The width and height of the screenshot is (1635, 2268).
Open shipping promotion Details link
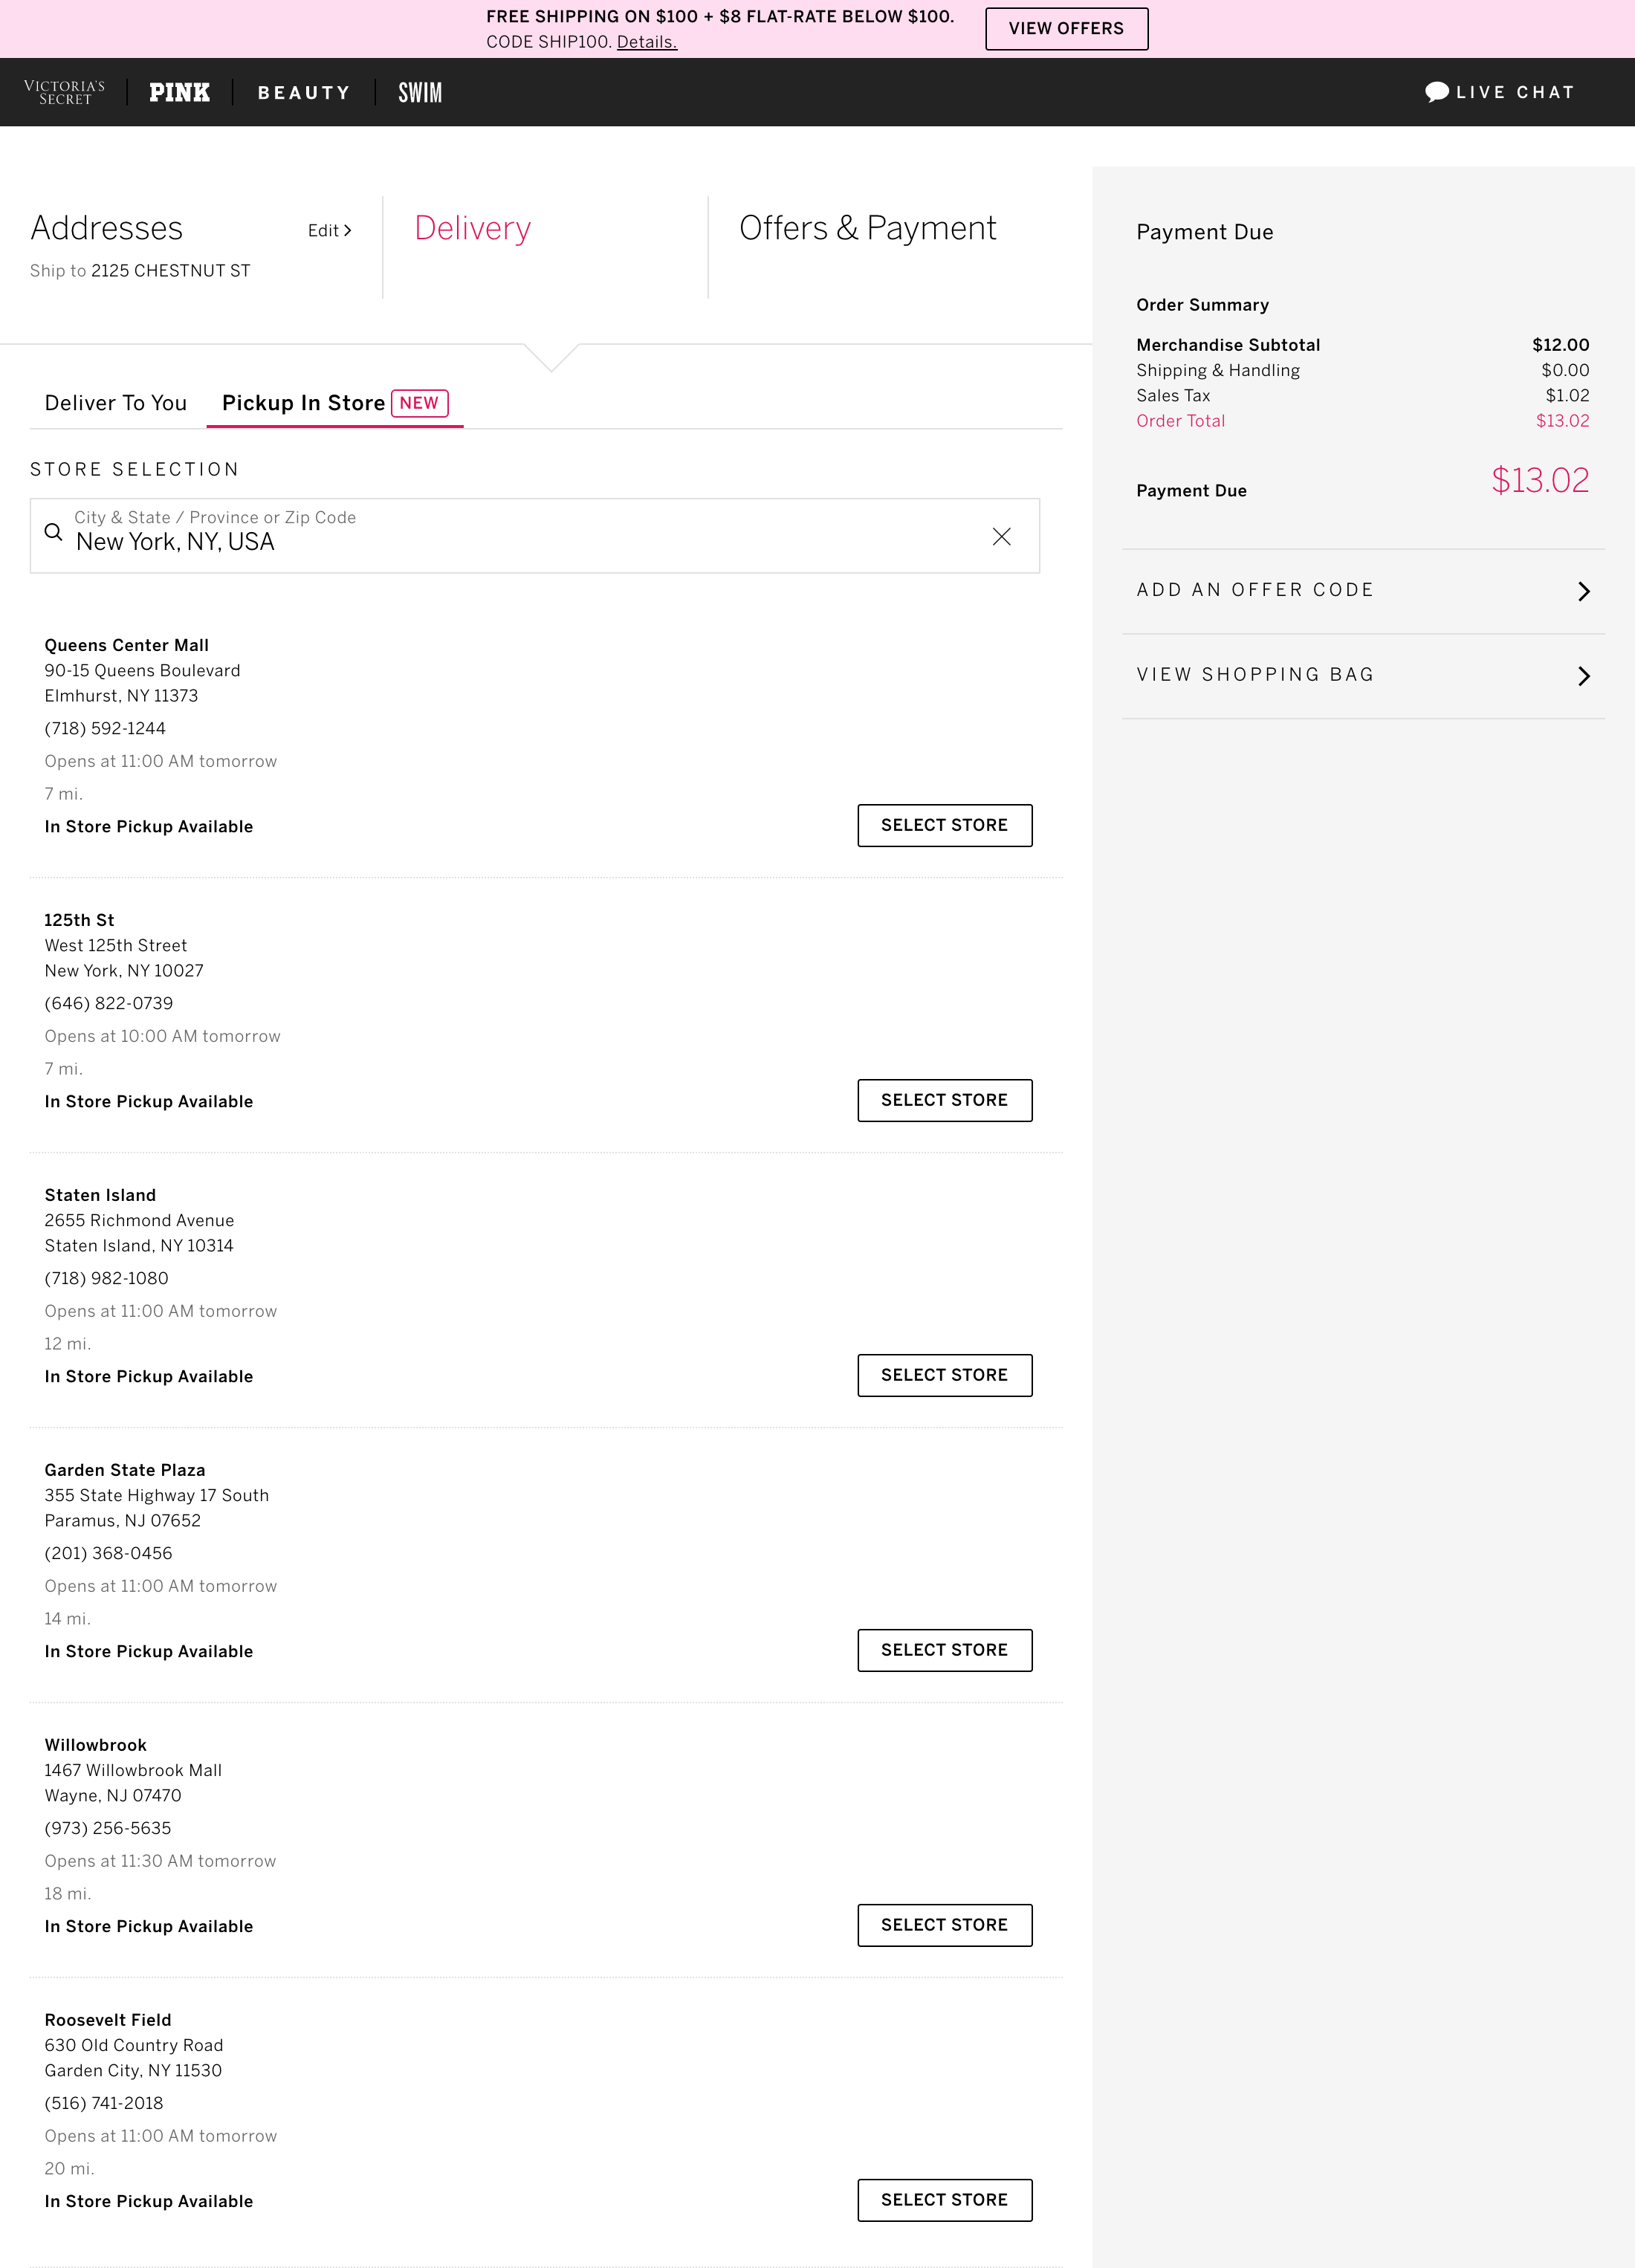(x=646, y=42)
